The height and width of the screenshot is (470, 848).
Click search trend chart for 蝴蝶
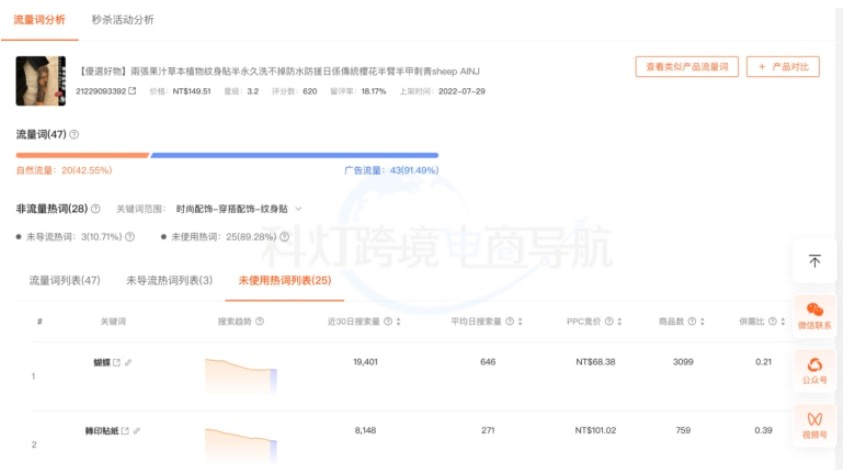241,376
